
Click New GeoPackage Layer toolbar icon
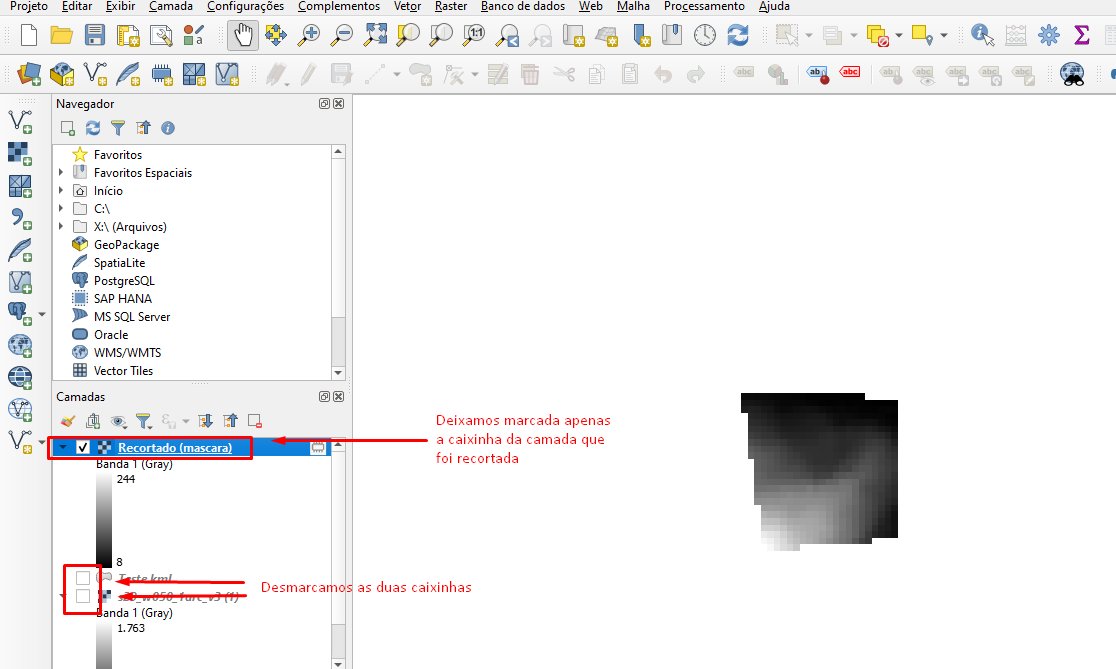(x=62, y=73)
